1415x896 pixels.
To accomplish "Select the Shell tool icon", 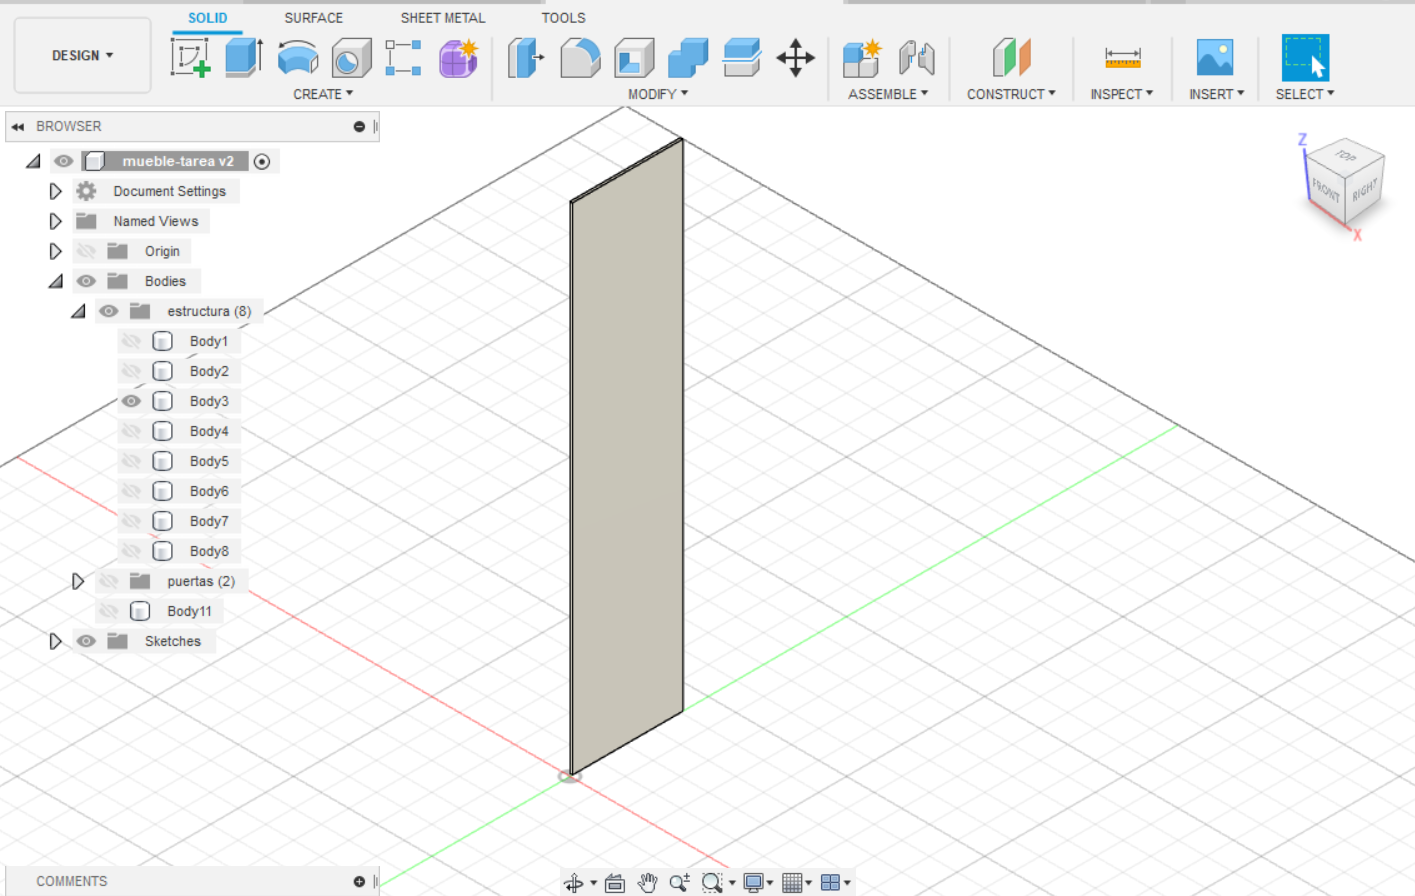I will coord(633,58).
